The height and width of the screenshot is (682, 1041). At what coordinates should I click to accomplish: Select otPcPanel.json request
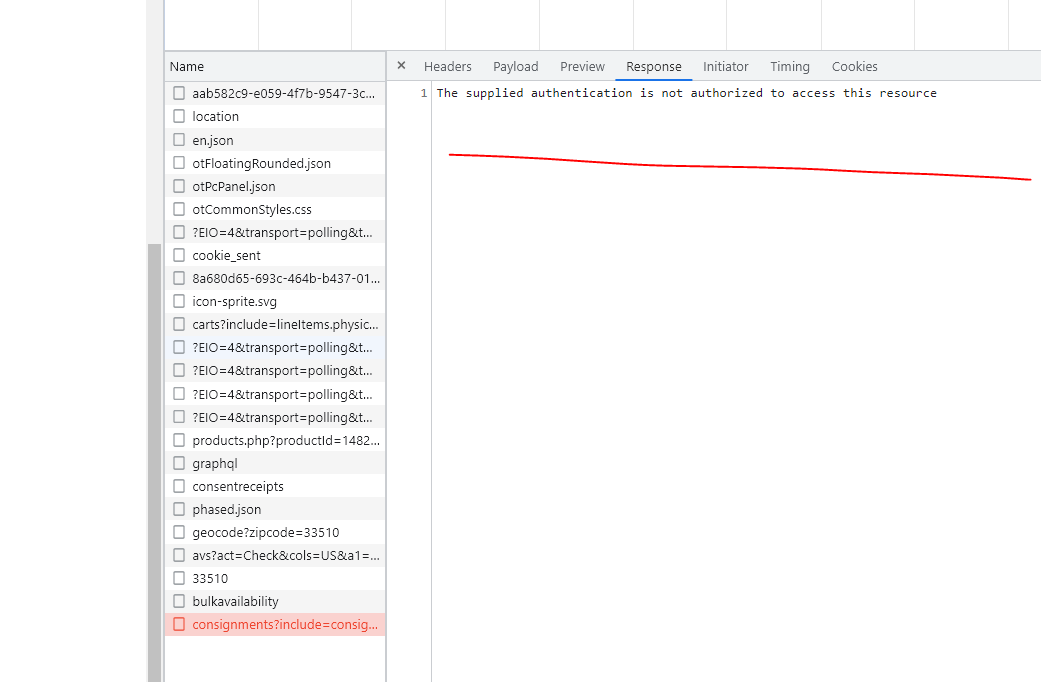point(275,187)
